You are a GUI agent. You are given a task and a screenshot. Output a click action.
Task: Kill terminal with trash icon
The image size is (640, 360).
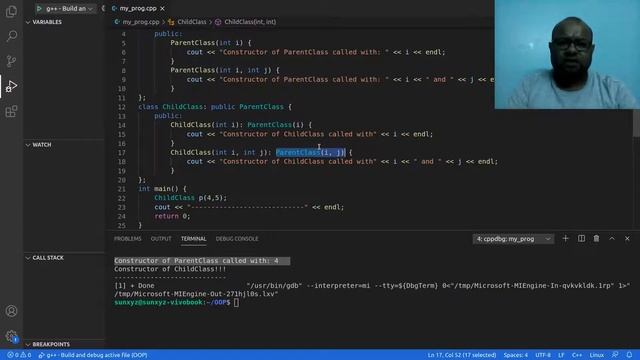[x=596, y=238]
